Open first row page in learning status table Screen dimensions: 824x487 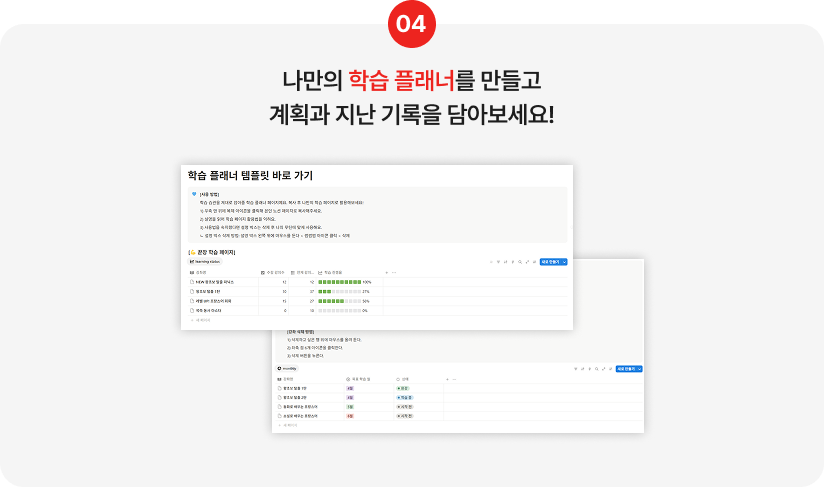point(215,282)
